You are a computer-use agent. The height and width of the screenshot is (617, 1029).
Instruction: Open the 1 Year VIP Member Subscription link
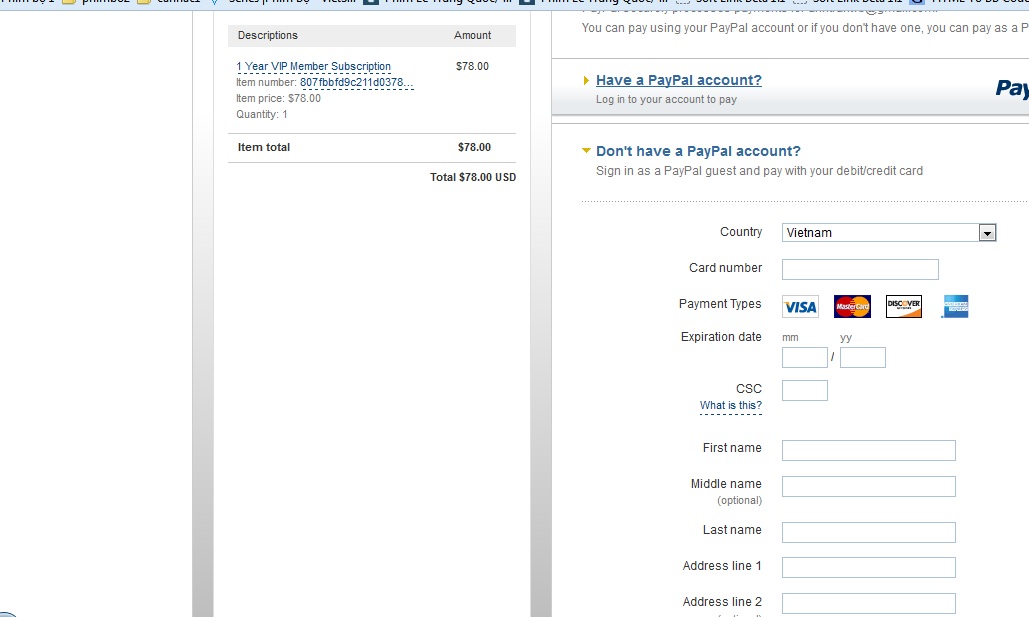tap(314, 66)
